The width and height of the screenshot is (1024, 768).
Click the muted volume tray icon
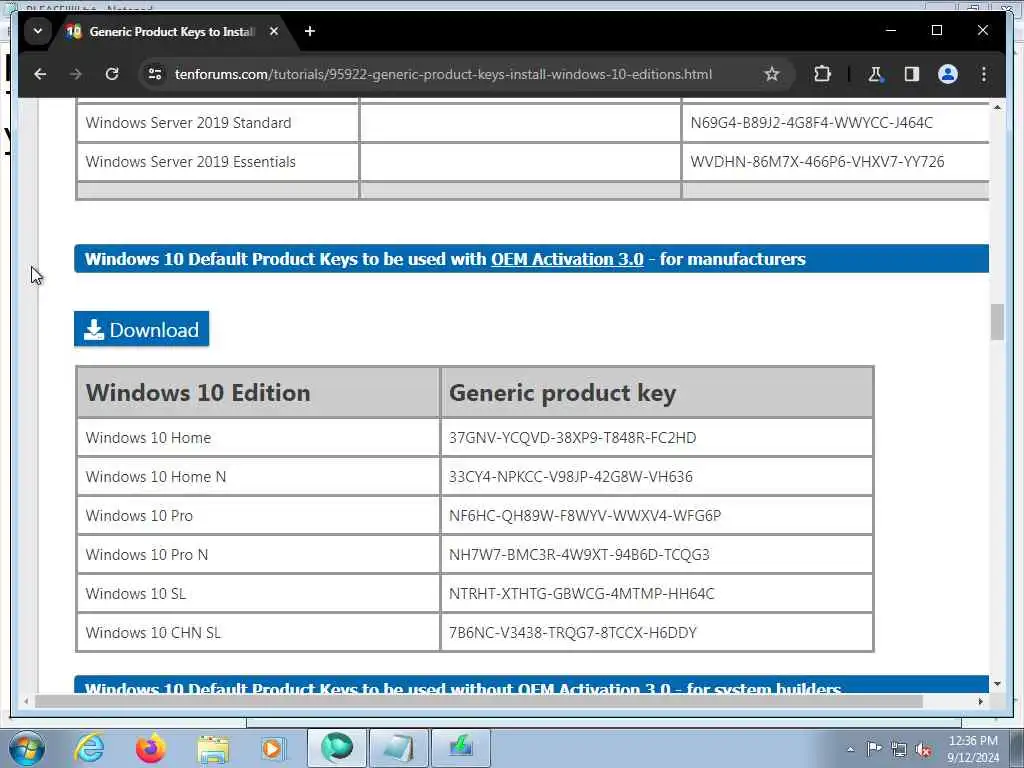pos(923,749)
